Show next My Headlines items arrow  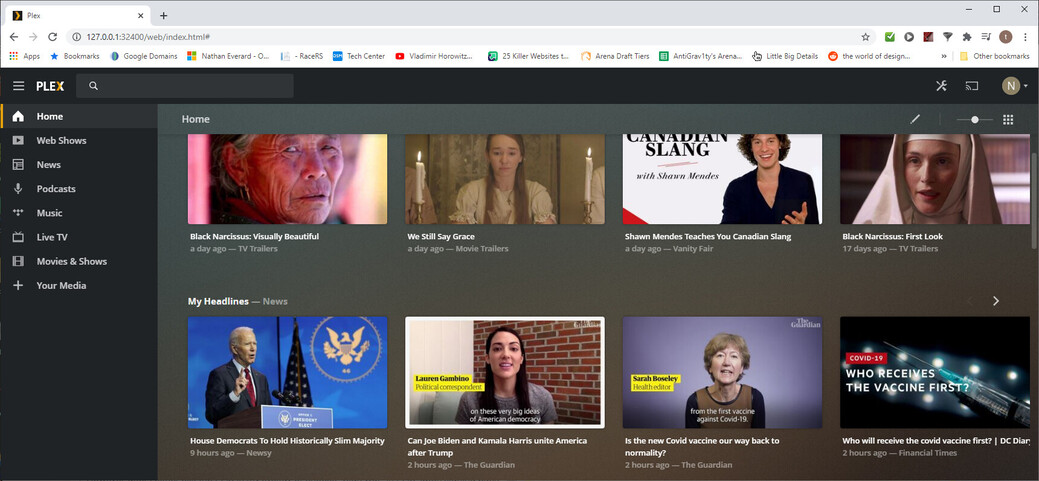pyautogui.click(x=995, y=301)
